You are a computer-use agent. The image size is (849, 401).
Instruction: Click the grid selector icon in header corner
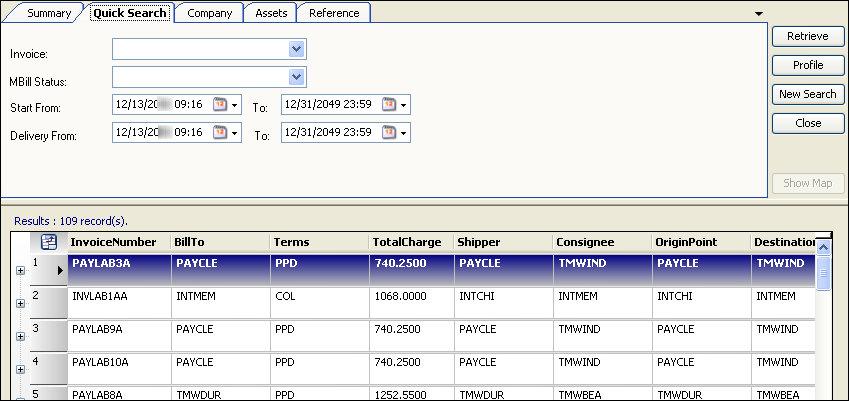coord(48,241)
